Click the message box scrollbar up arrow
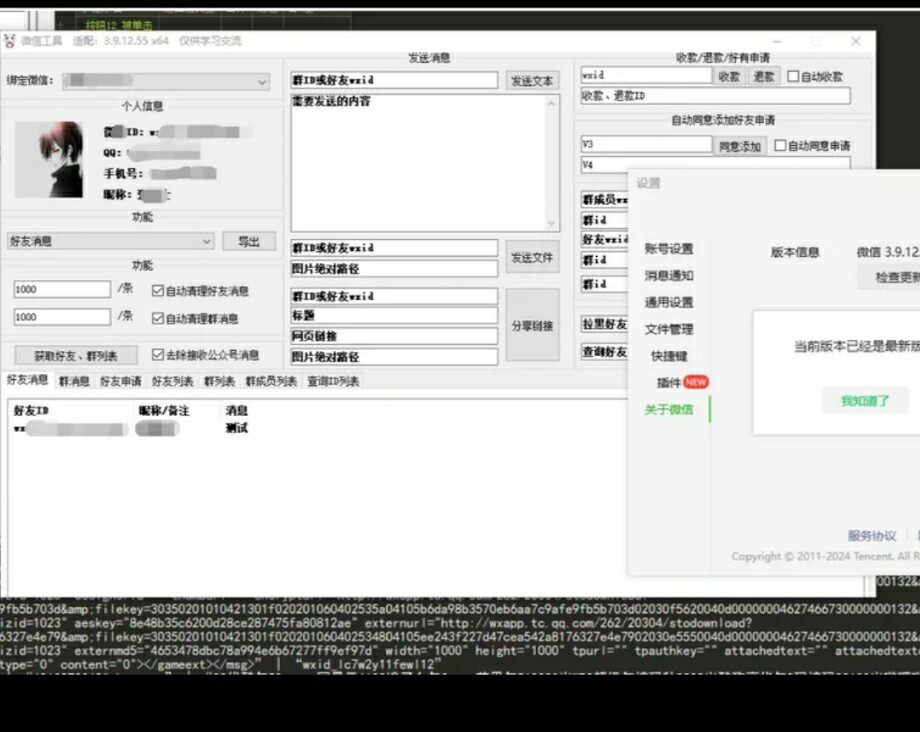The width and height of the screenshot is (920, 732). click(x=552, y=103)
